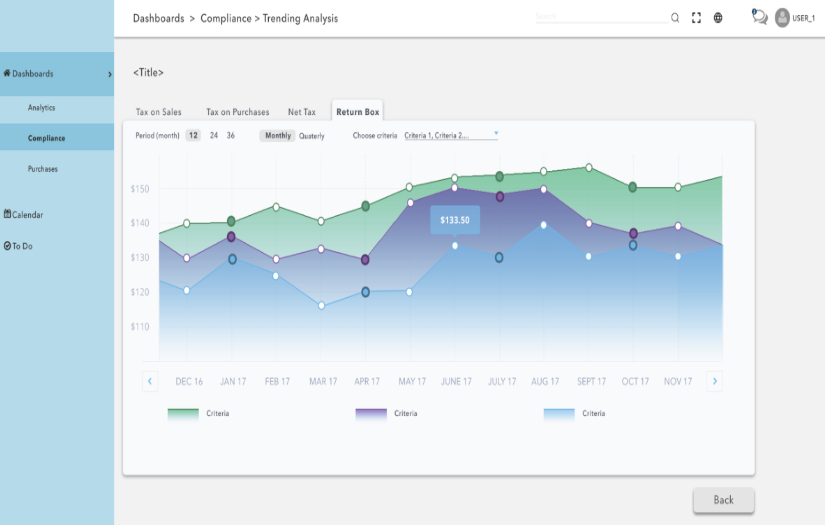Switch to Quarterly view
Viewport: 825px width, 525px height.
pyautogui.click(x=311, y=136)
